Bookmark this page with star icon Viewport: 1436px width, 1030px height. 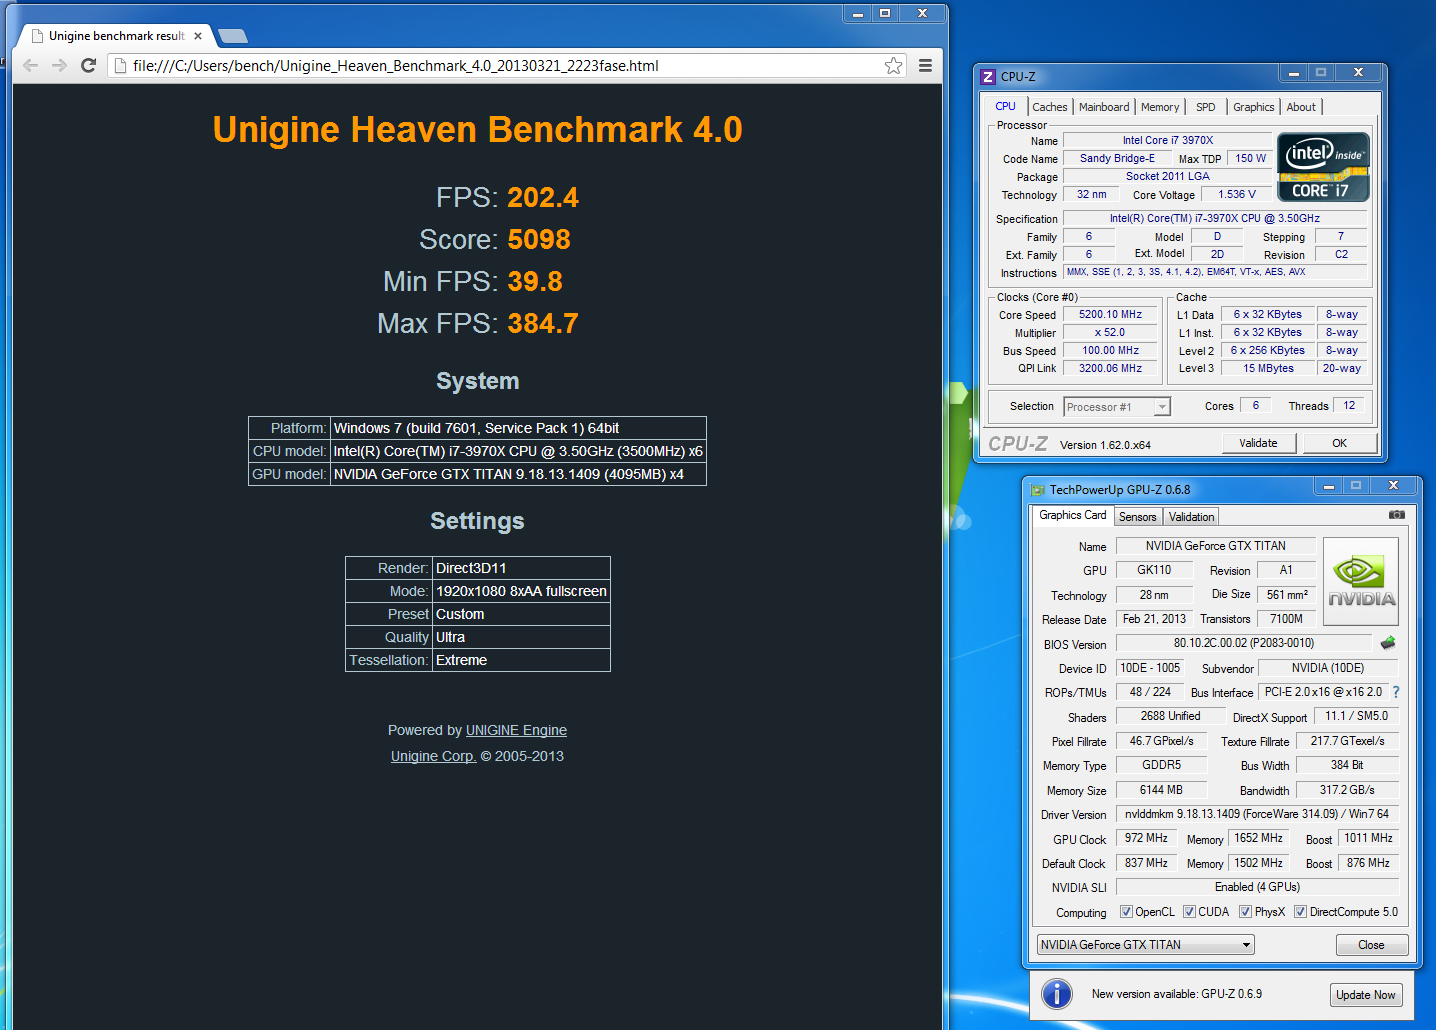pyautogui.click(x=893, y=65)
